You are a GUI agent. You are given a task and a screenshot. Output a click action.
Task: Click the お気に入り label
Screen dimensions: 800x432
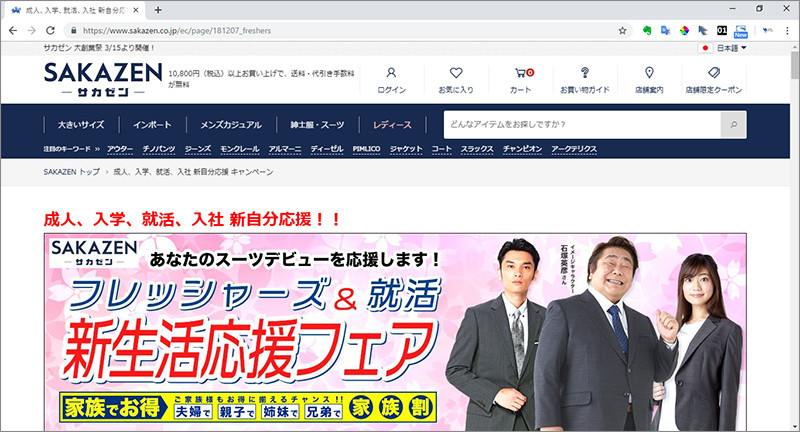[456, 90]
